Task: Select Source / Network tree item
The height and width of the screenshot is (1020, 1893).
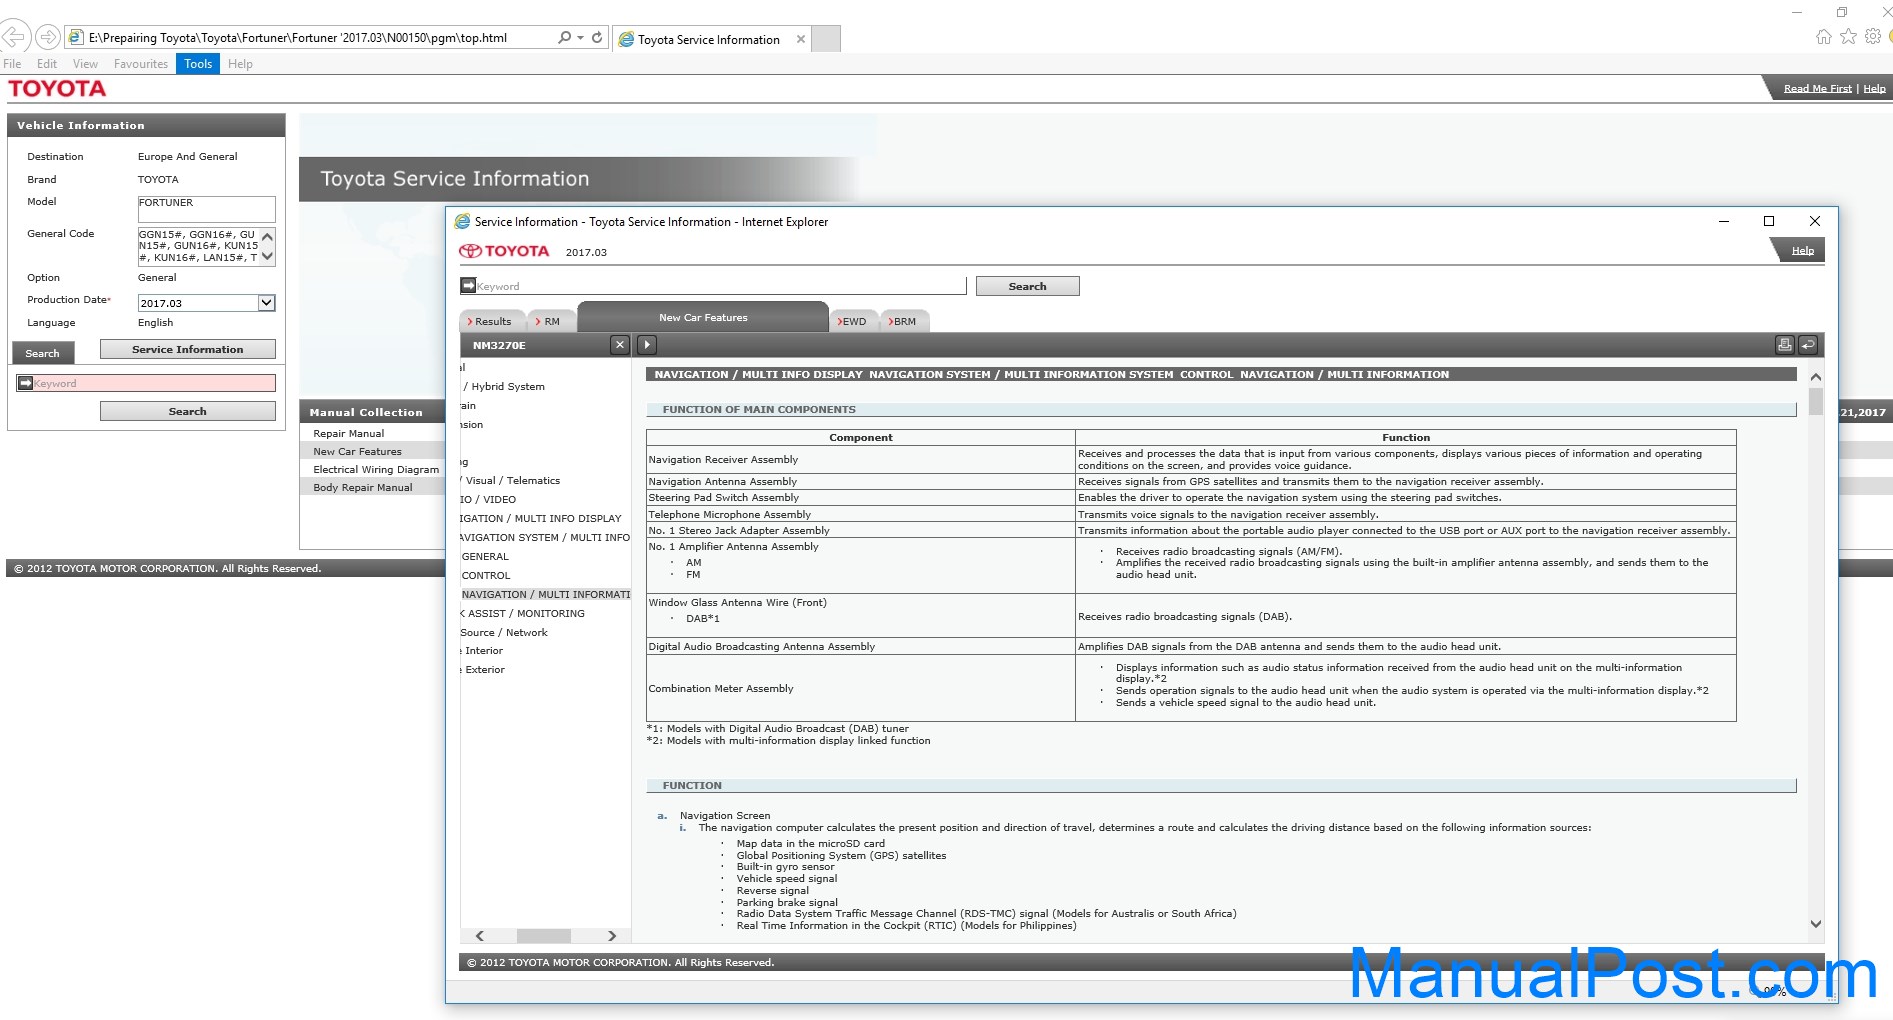Action: coord(504,632)
